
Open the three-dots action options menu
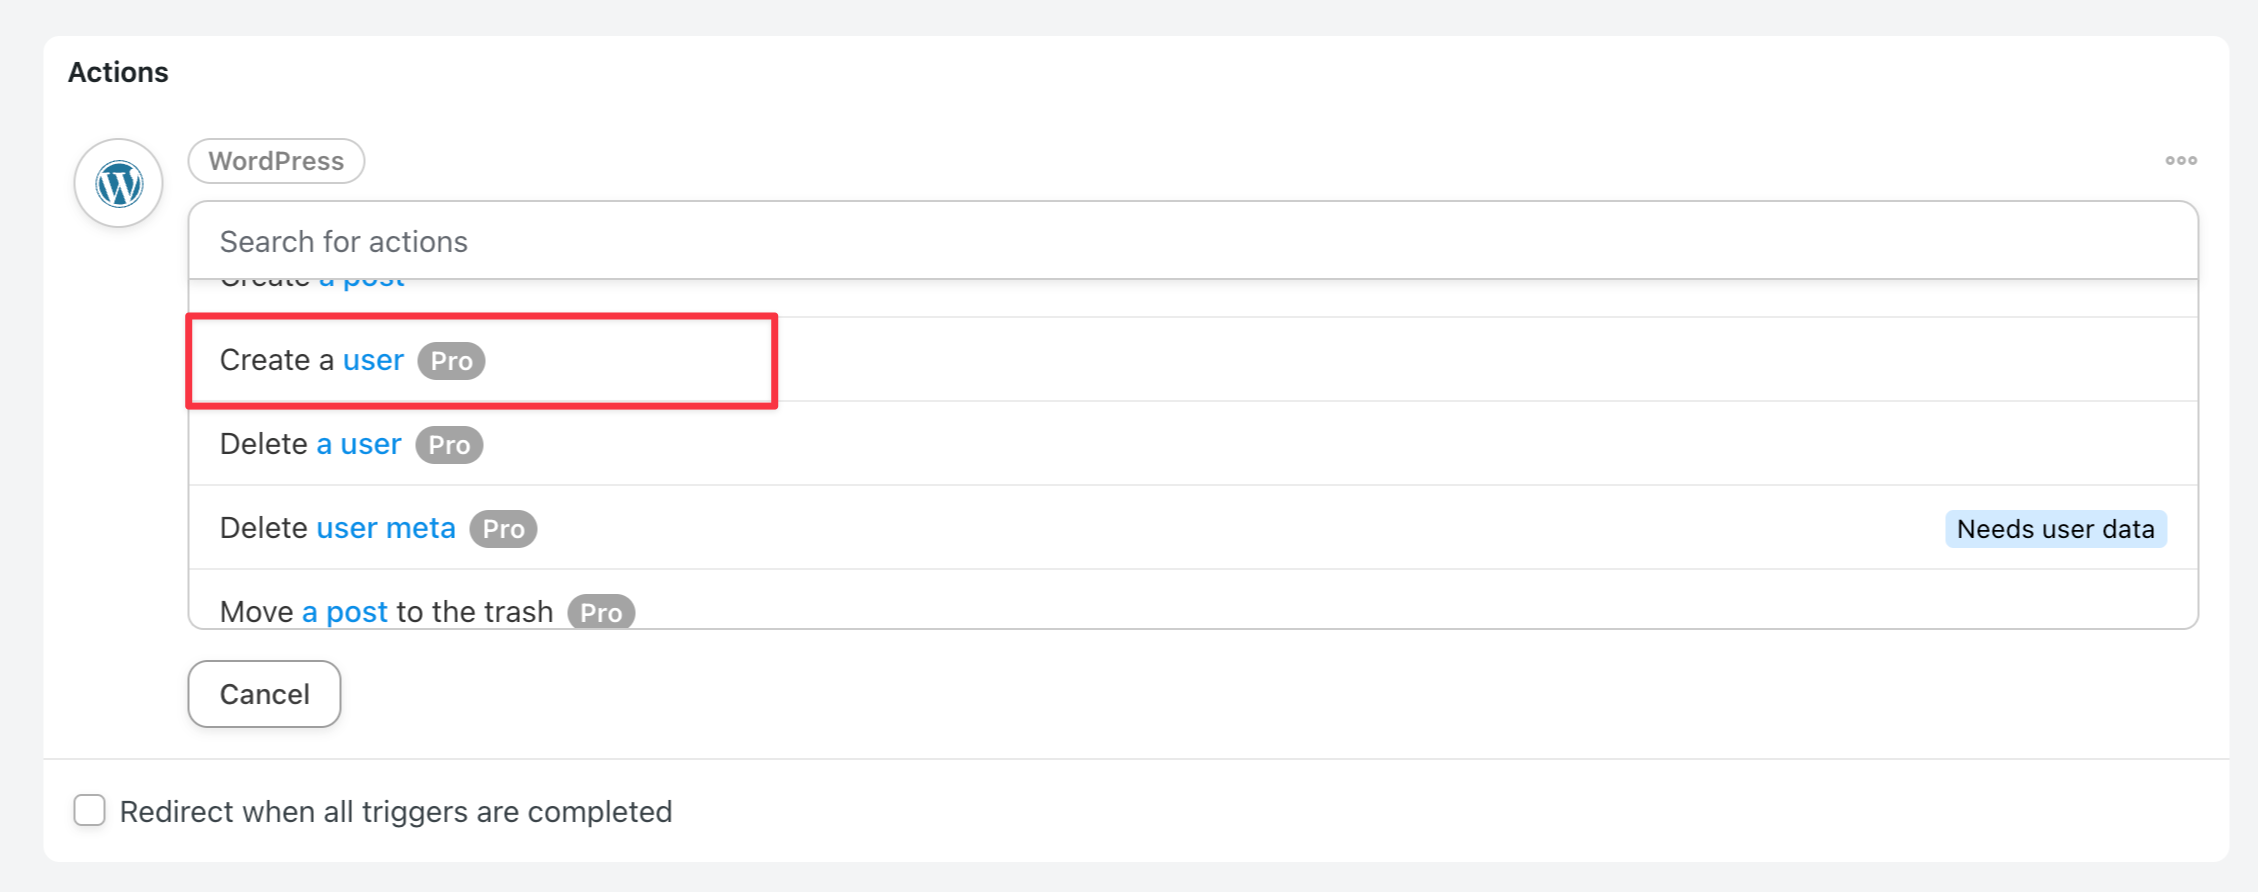[x=2181, y=160]
